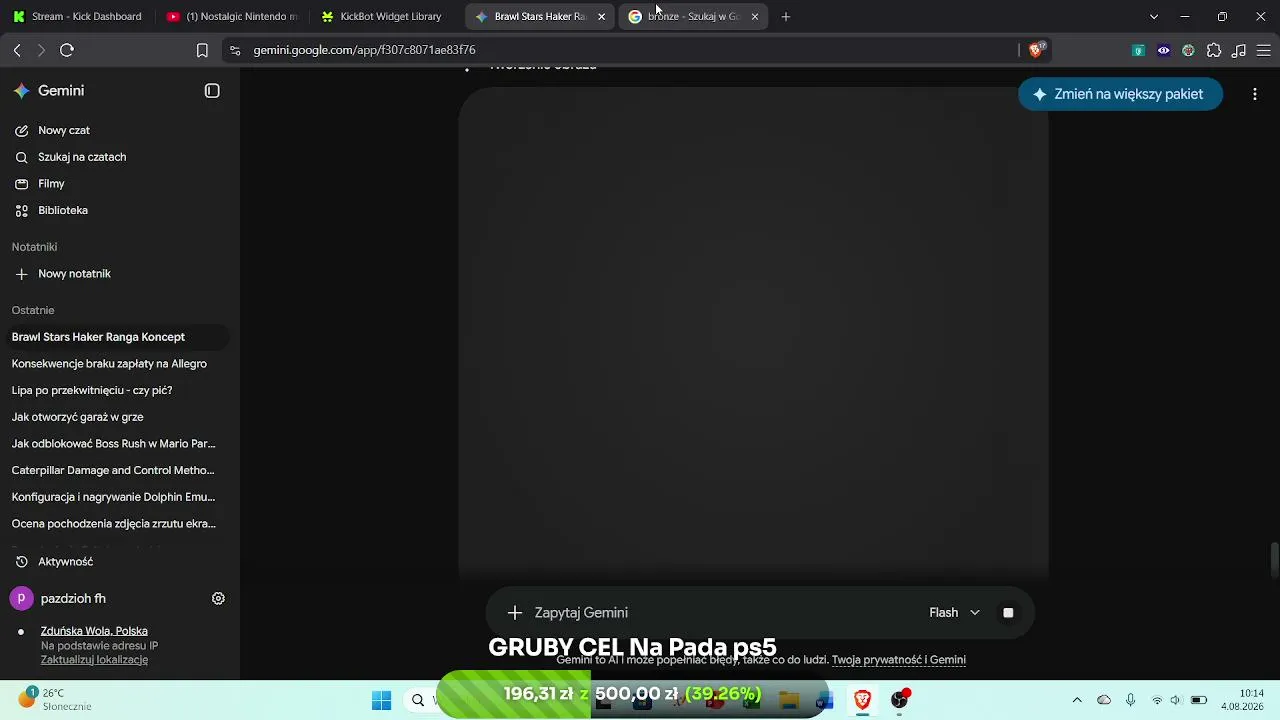Close the Brawl Stars Haker tab

click(x=601, y=17)
